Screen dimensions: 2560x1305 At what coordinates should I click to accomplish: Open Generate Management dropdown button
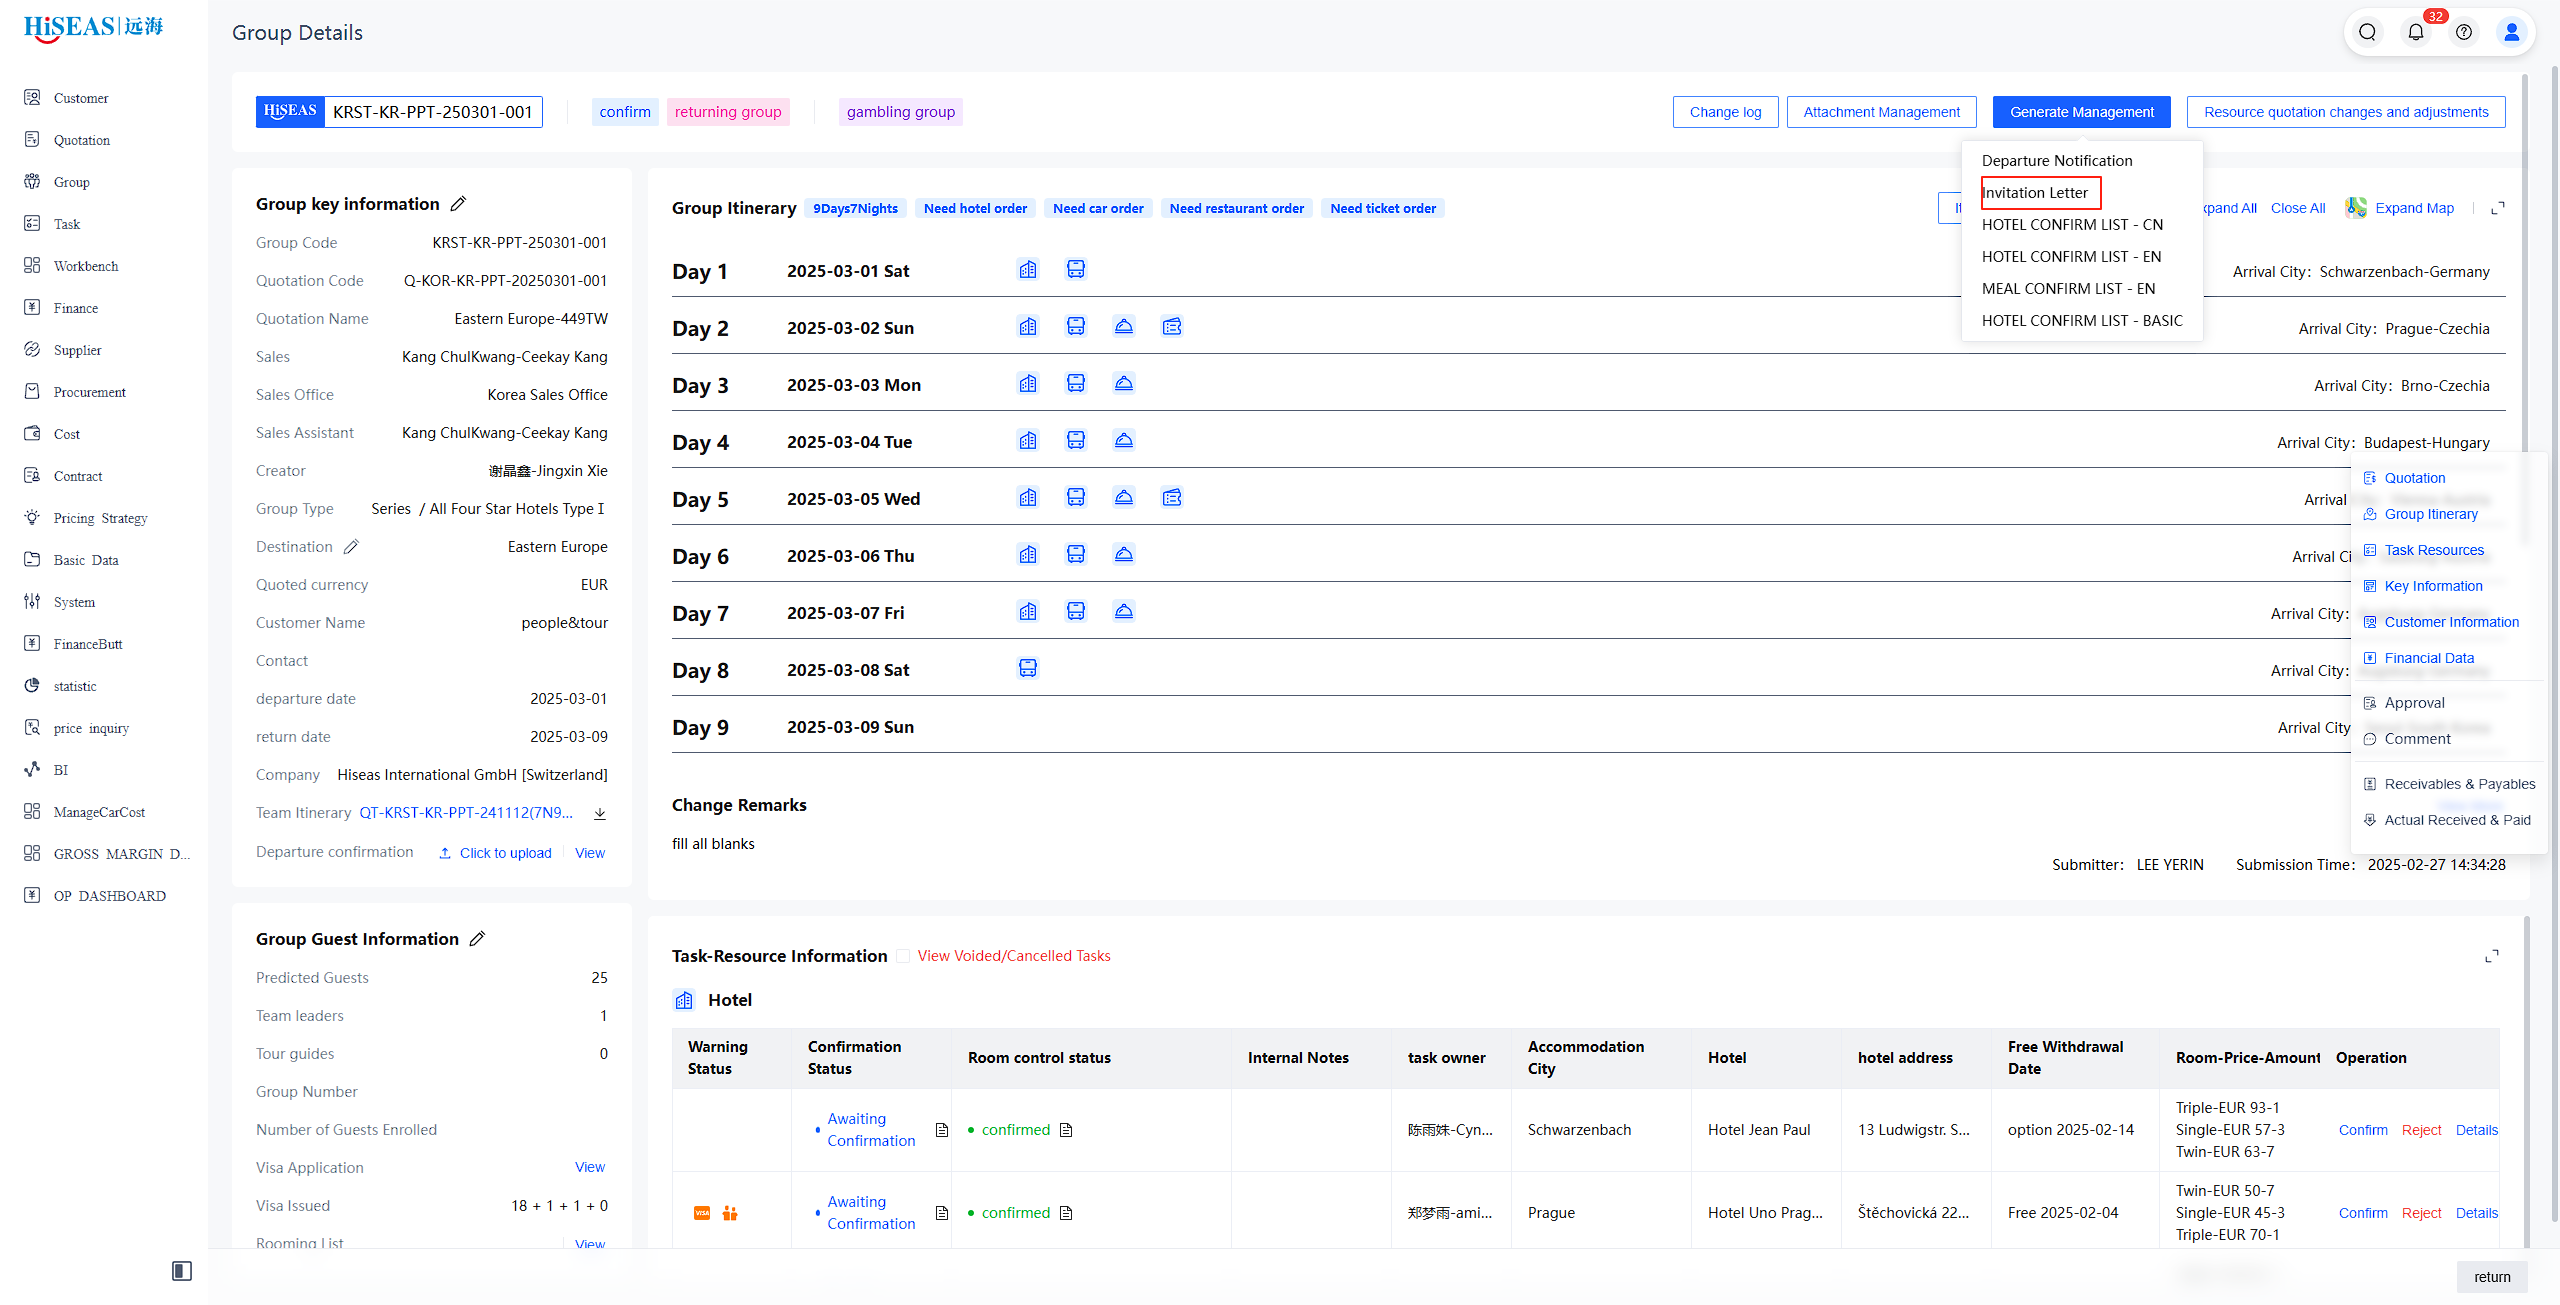2081,112
